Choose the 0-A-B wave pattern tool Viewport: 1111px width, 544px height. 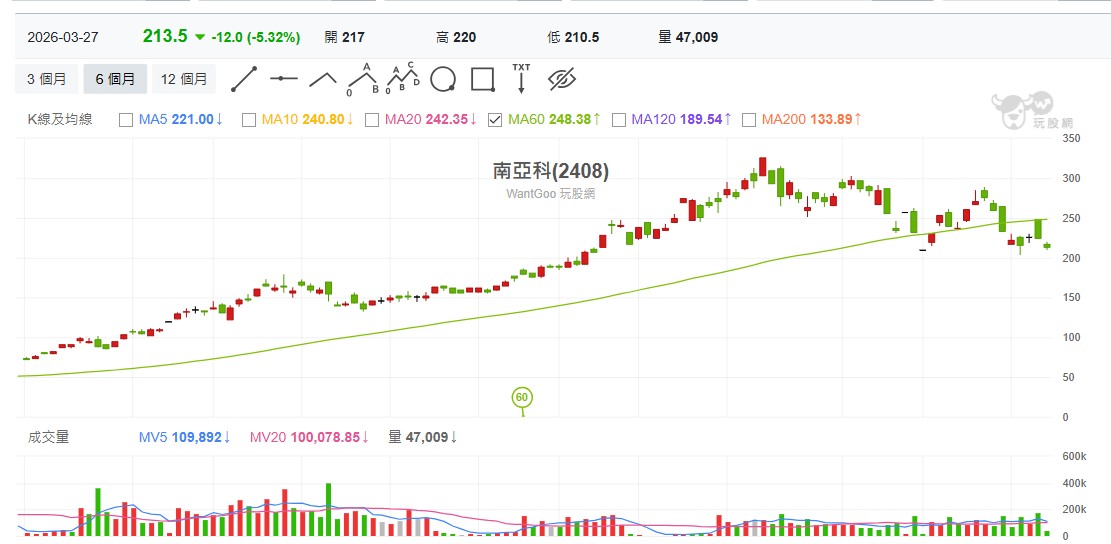tap(362, 79)
